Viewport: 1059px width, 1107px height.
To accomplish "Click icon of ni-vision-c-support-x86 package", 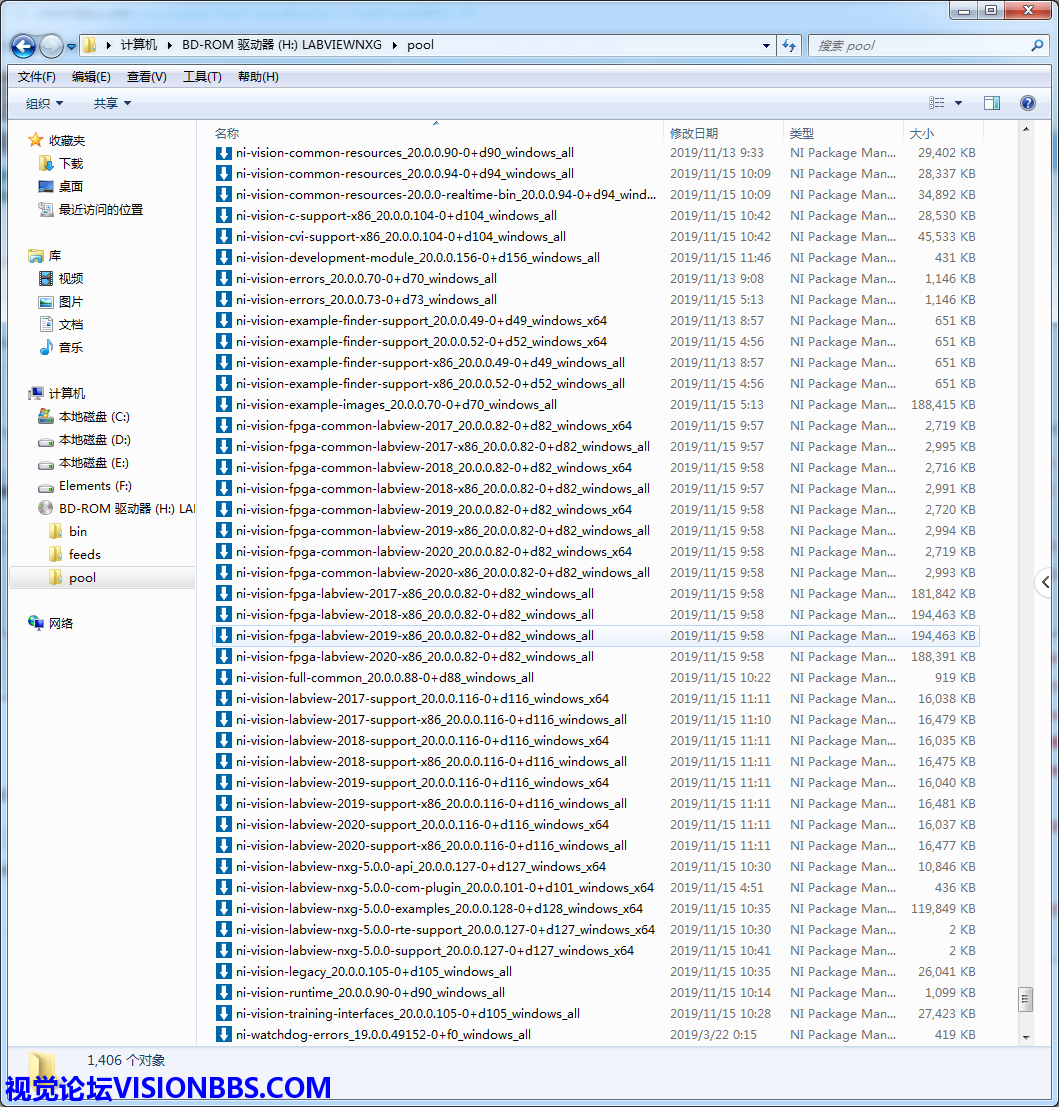I will point(224,215).
